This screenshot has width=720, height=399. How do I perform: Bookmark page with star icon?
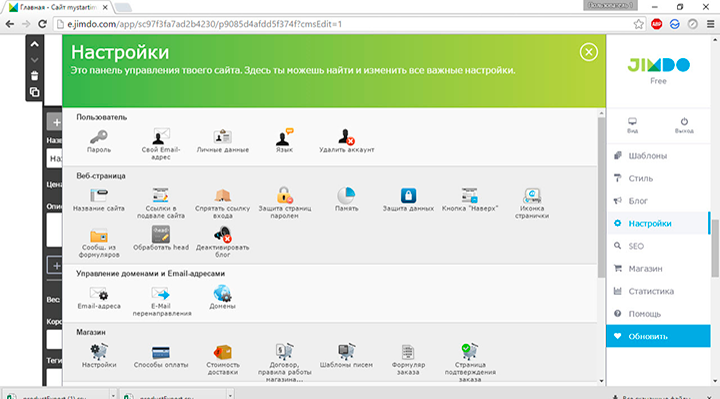tap(638, 24)
